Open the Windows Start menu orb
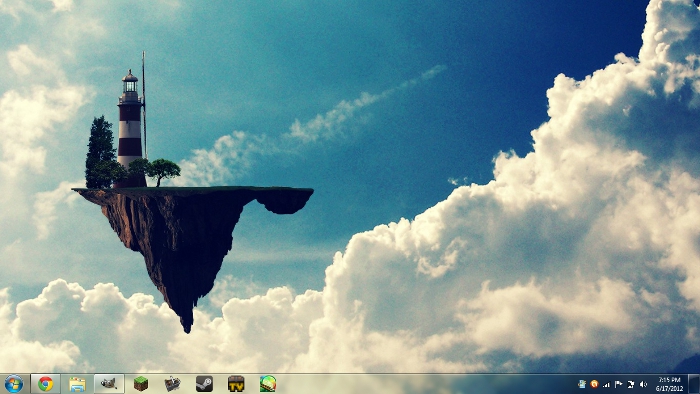This screenshot has width=700, height=394. click(13, 384)
